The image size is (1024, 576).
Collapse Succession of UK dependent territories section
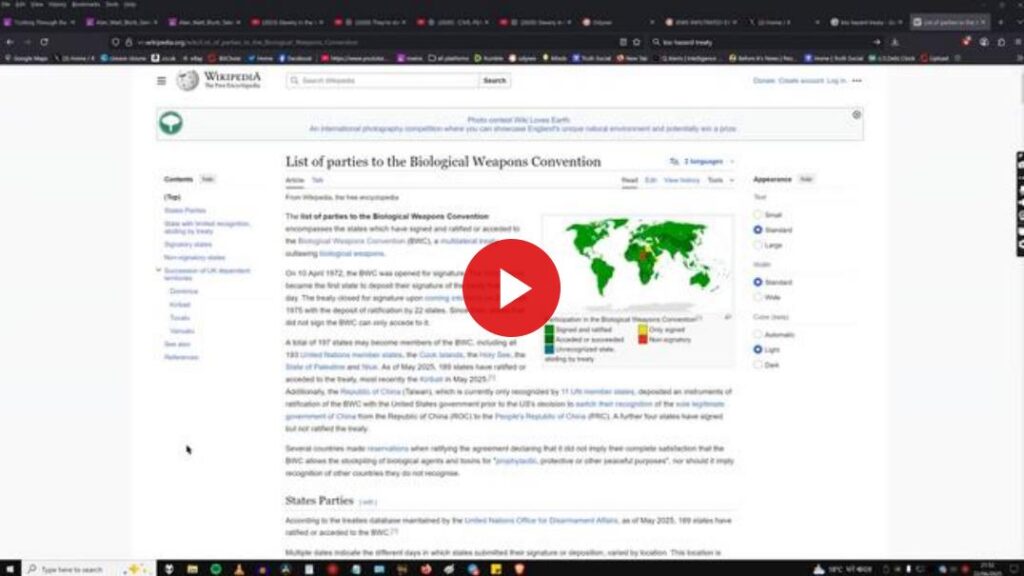(158, 270)
